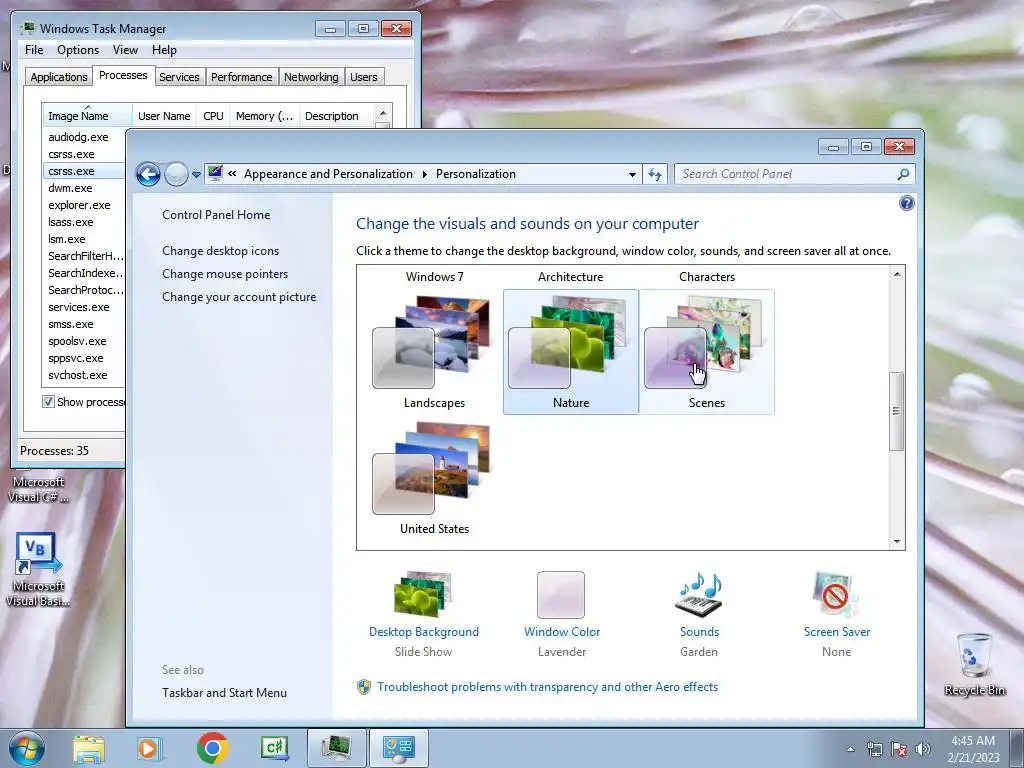The image size is (1024, 768).
Task: Click Change your account picture link
Action: 239,296
